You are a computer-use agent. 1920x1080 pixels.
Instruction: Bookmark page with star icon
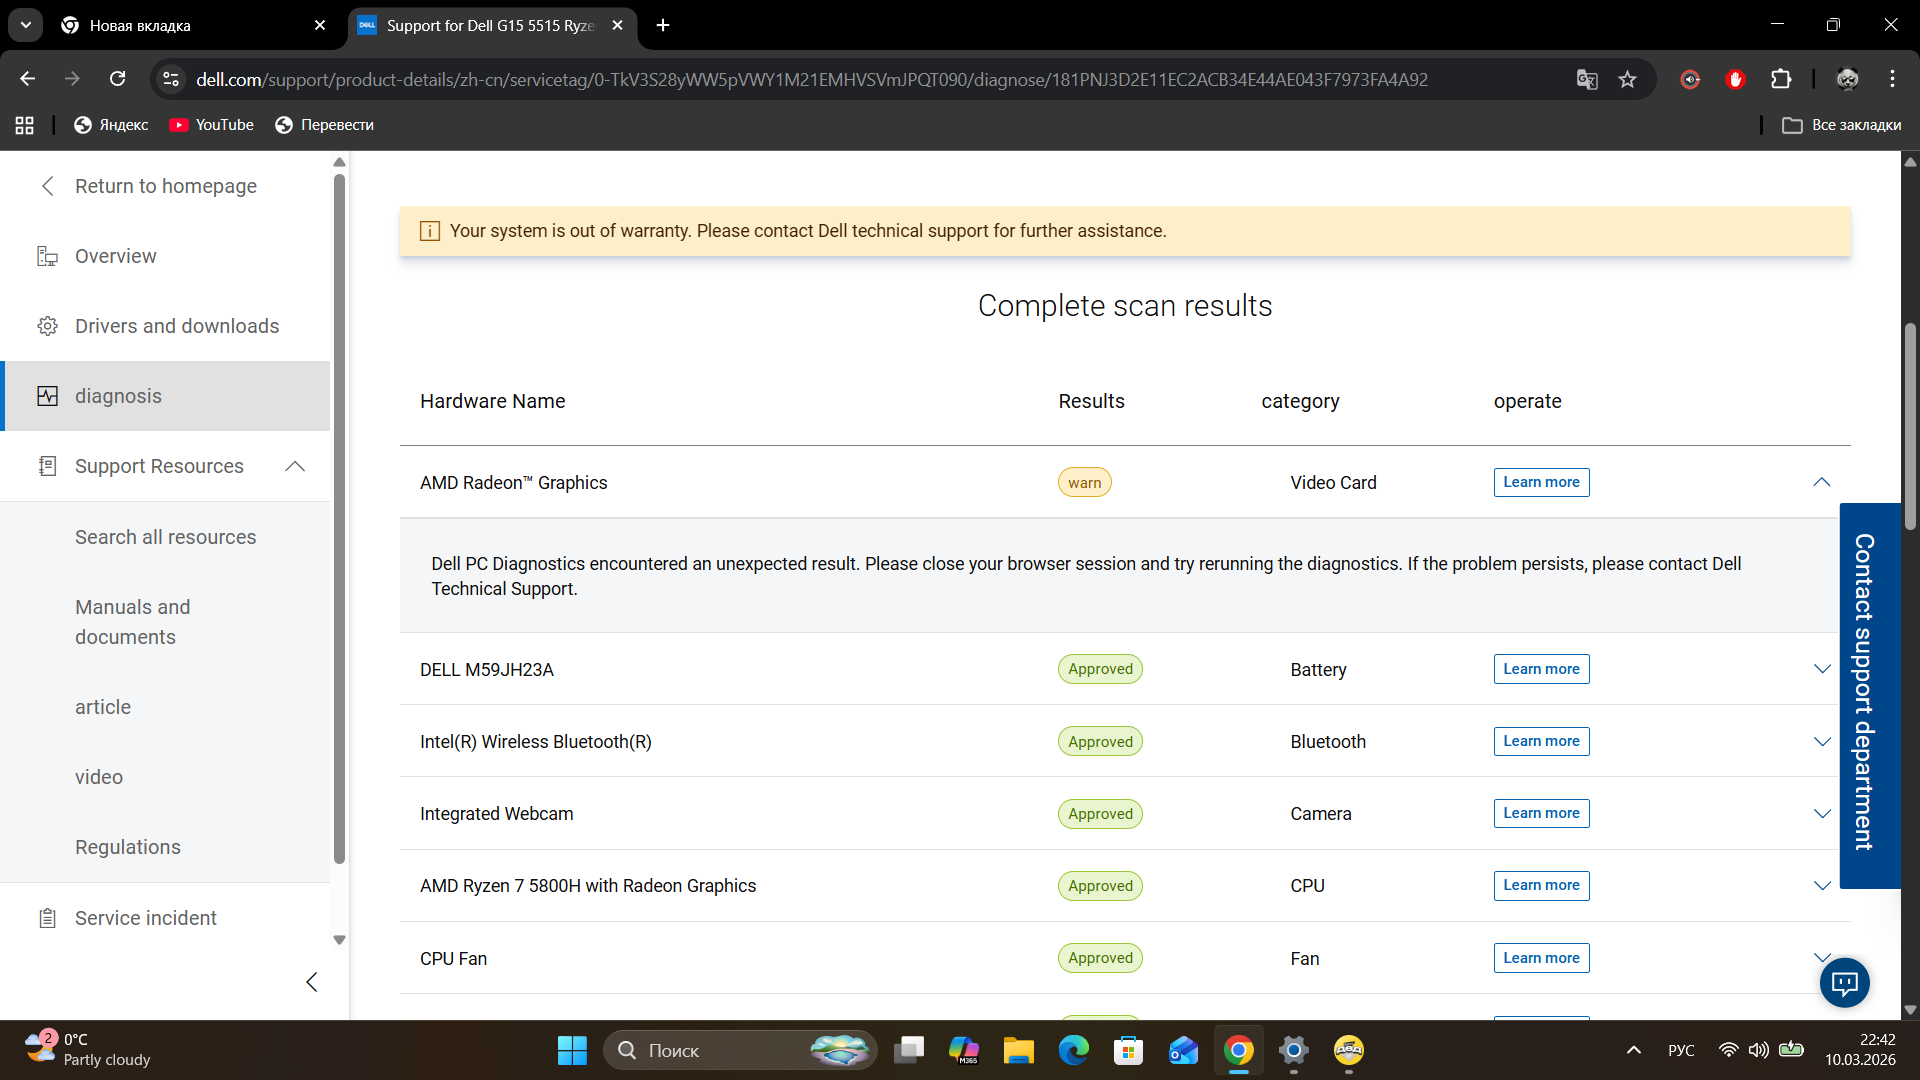(x=1628, y=79)
